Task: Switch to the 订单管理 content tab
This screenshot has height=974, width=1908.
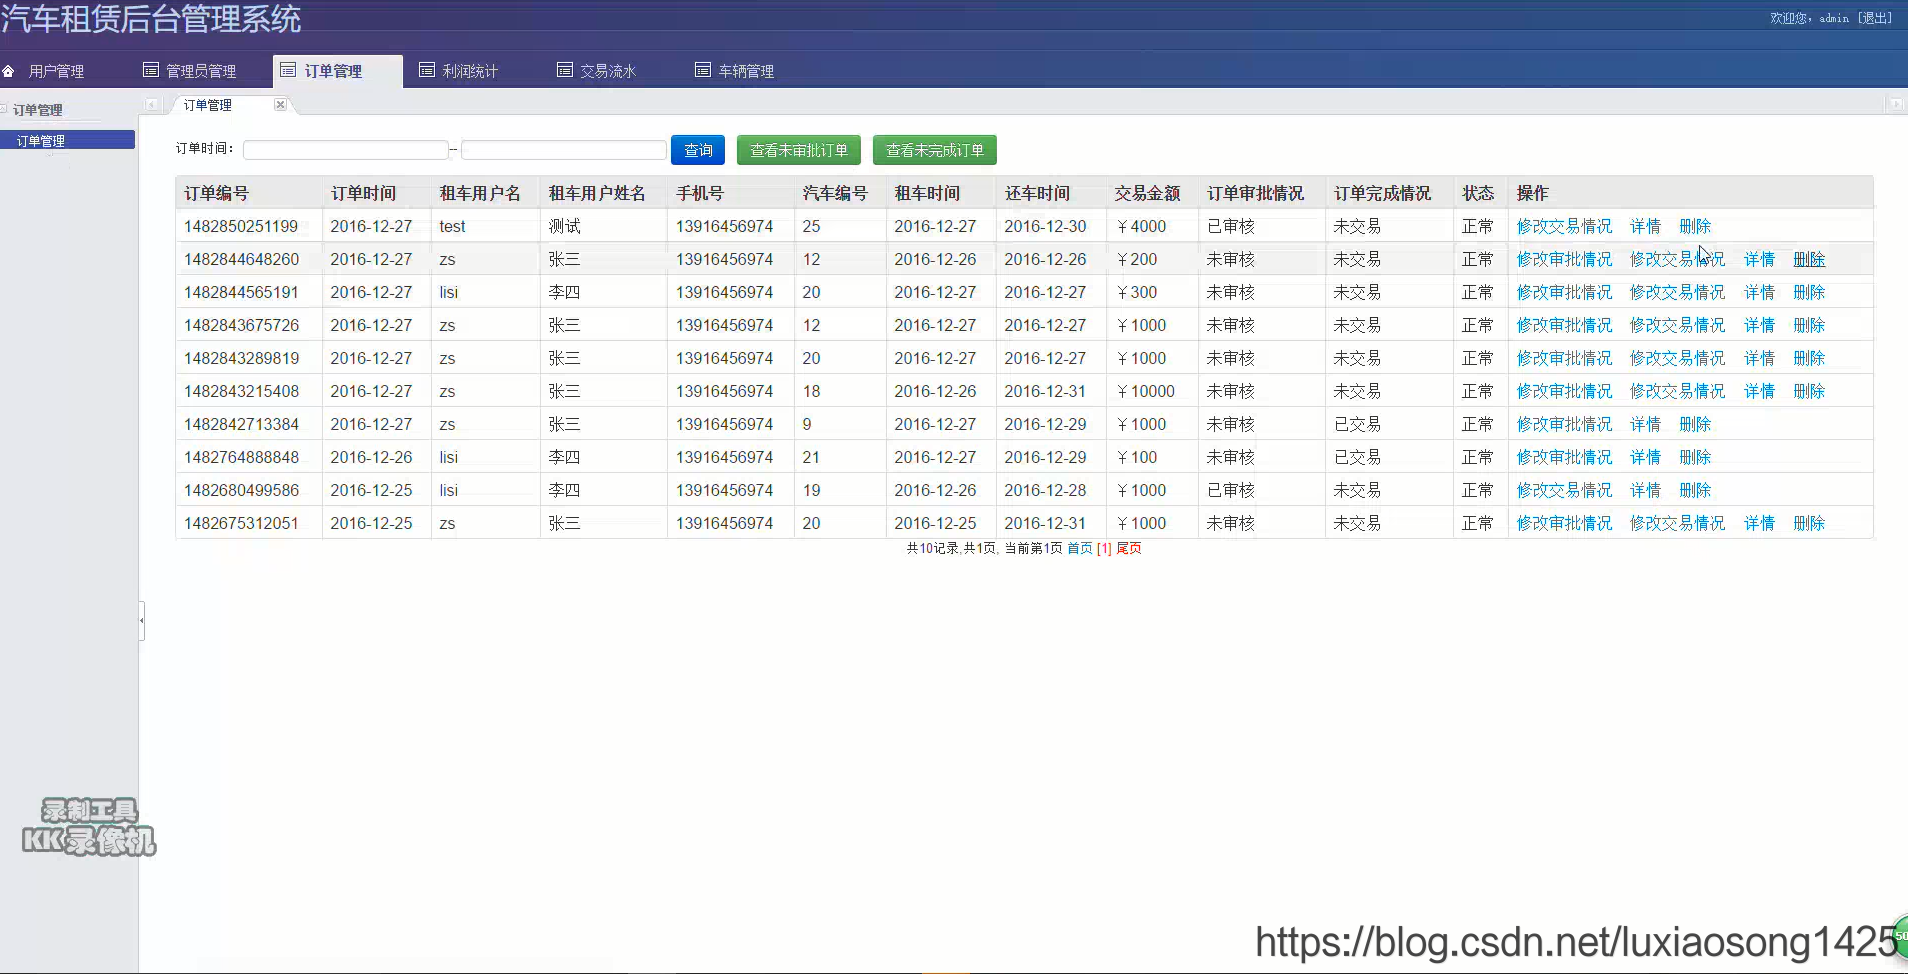Action: point(208,105)
